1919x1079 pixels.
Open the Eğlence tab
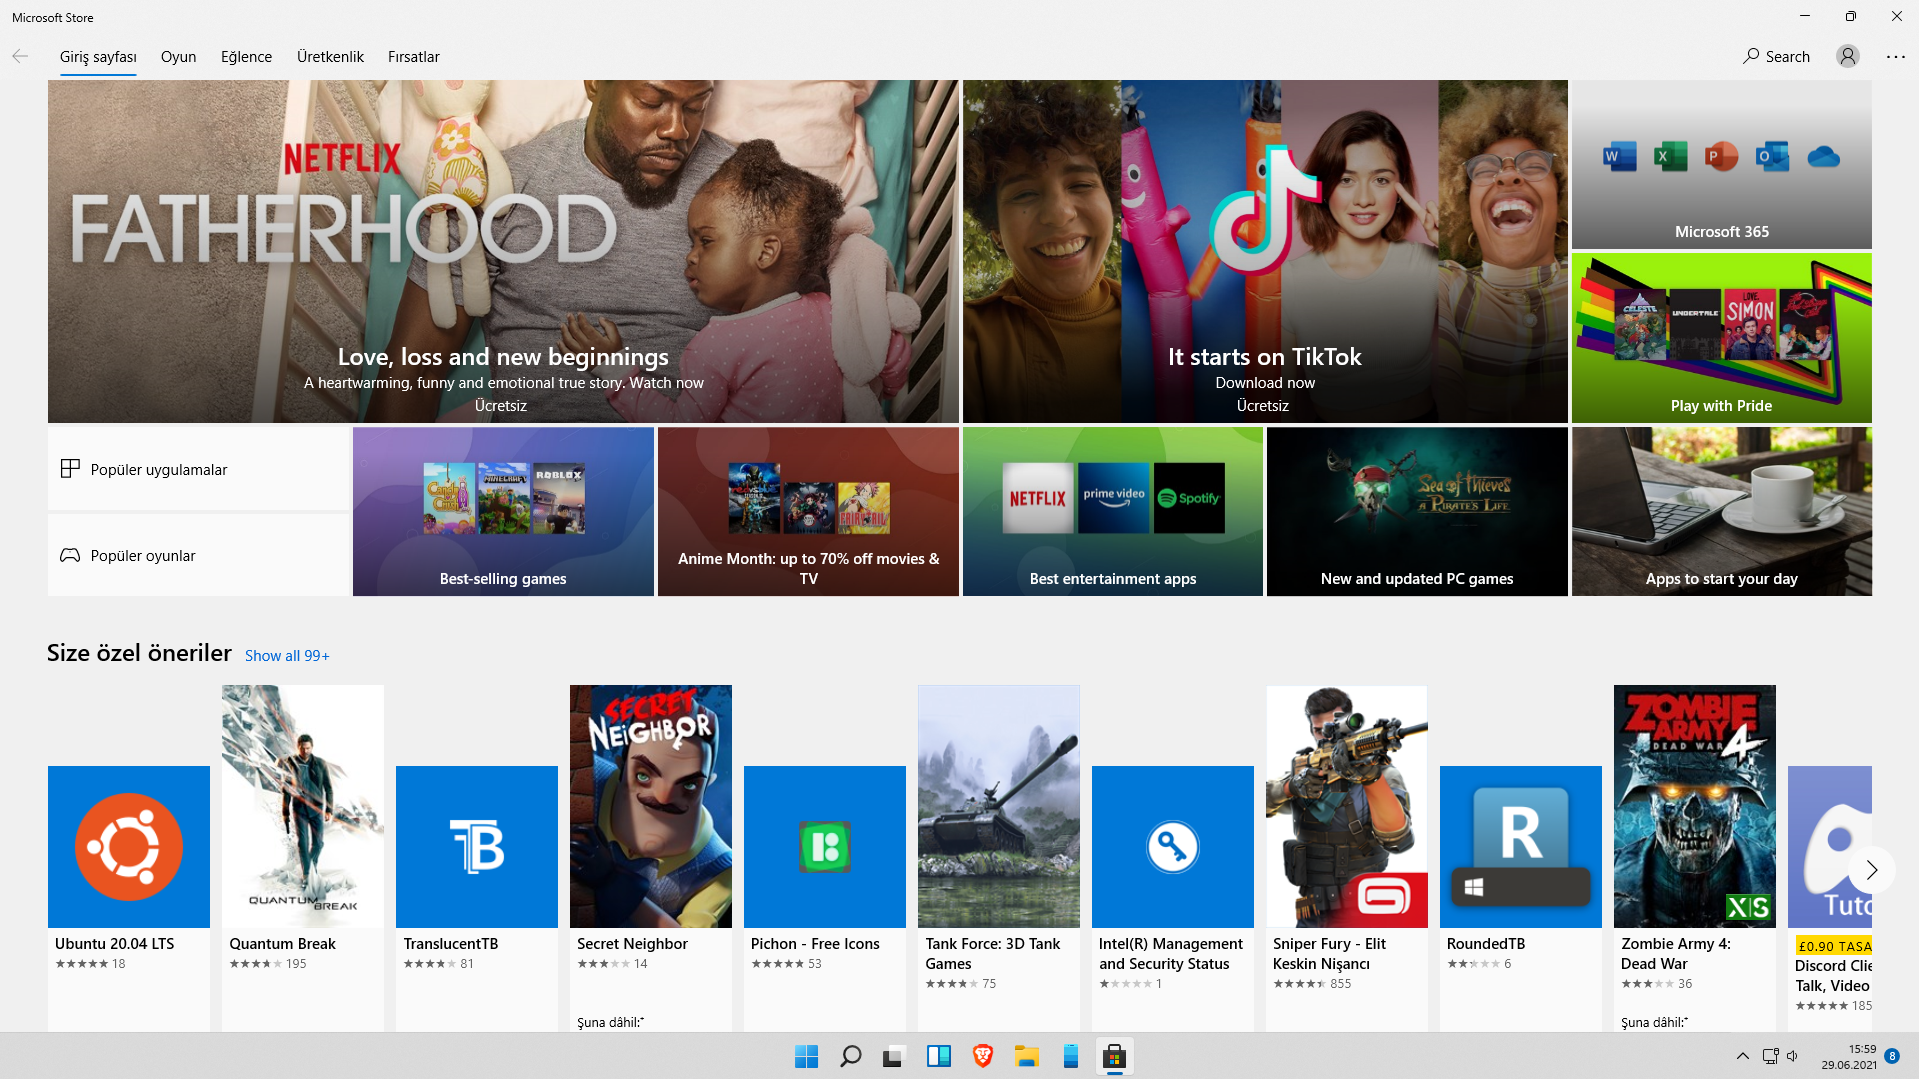pos(246,57)
